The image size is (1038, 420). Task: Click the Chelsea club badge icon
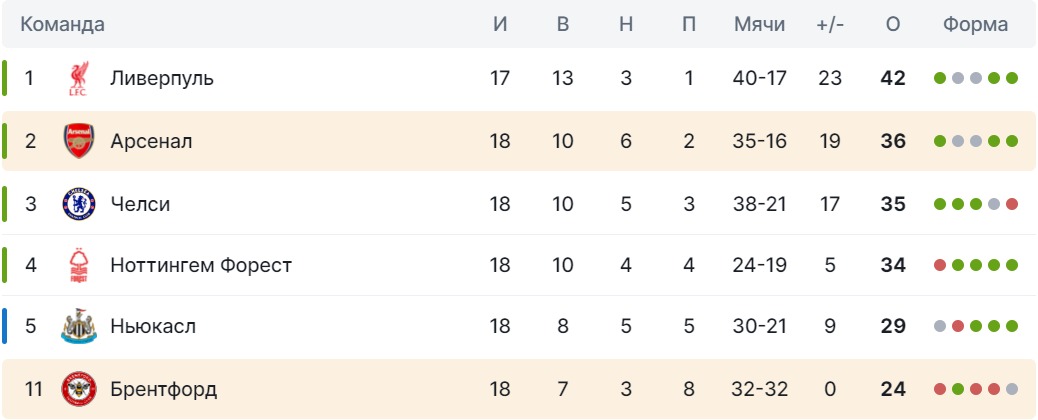click(x=79, y=203)
